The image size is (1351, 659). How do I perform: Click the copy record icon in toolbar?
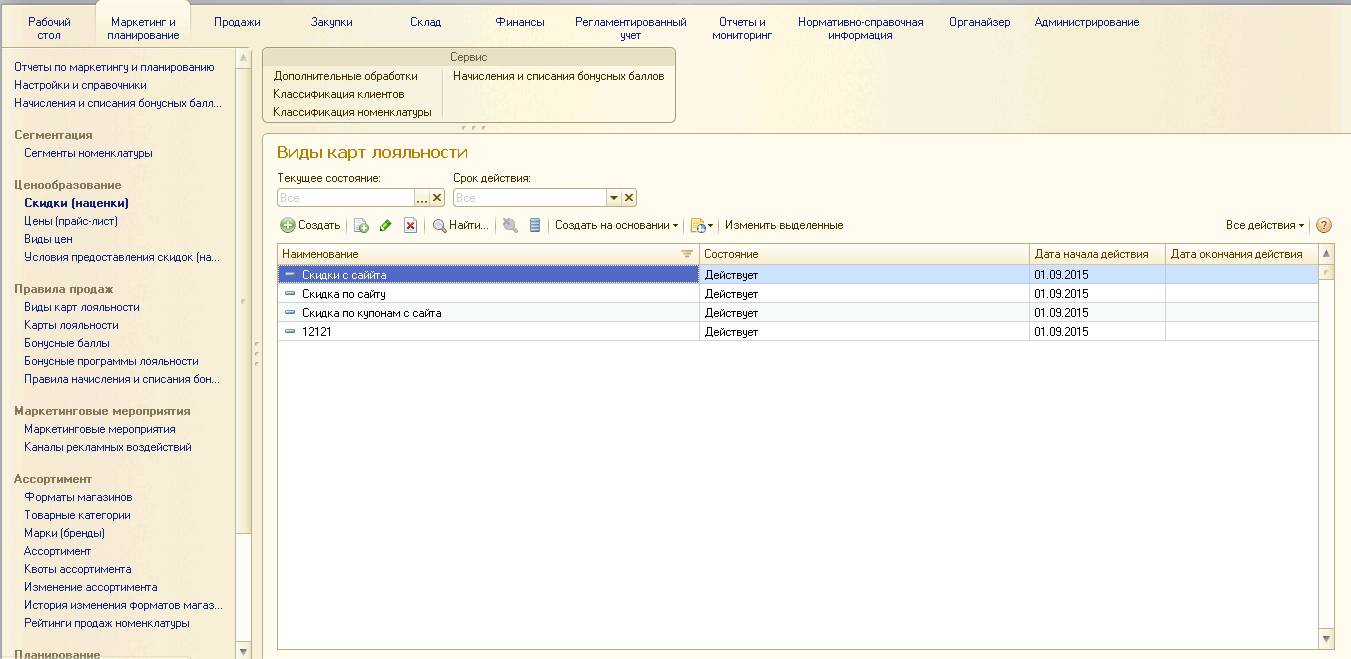coord(361,226)
